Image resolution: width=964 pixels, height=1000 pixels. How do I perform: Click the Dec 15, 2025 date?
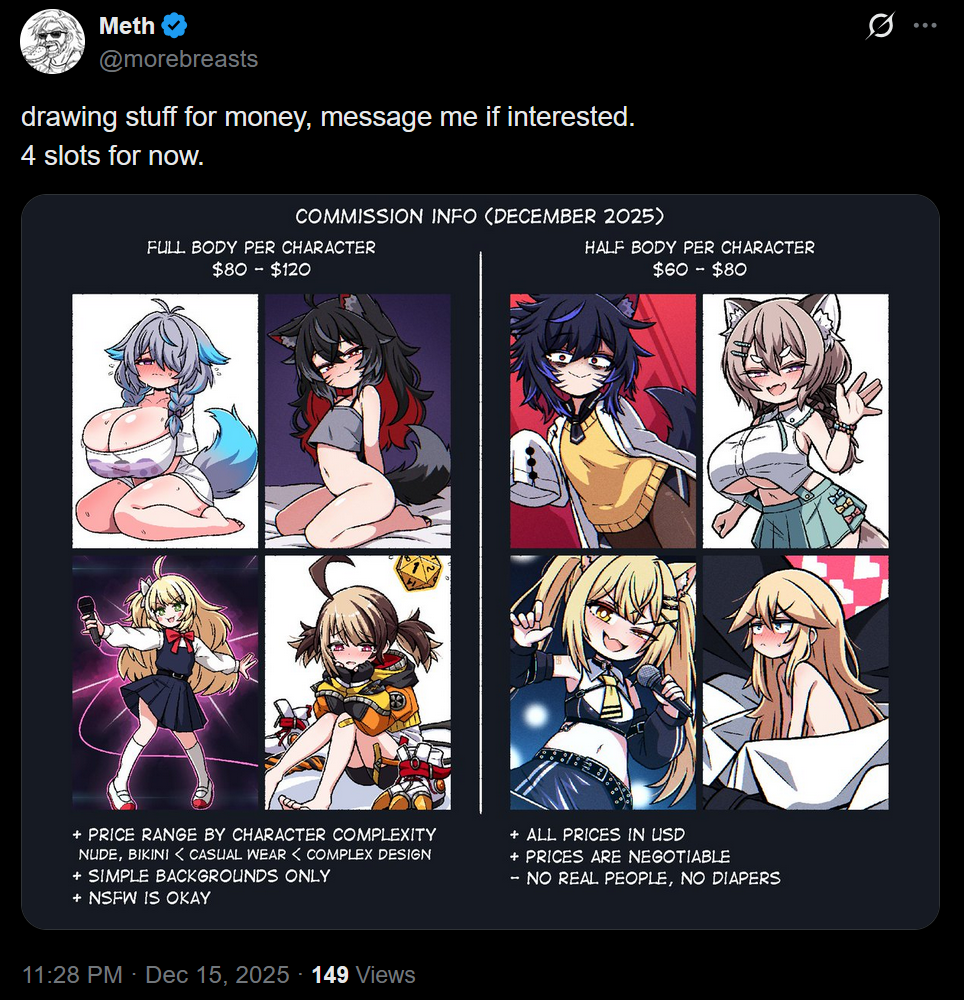217,974
